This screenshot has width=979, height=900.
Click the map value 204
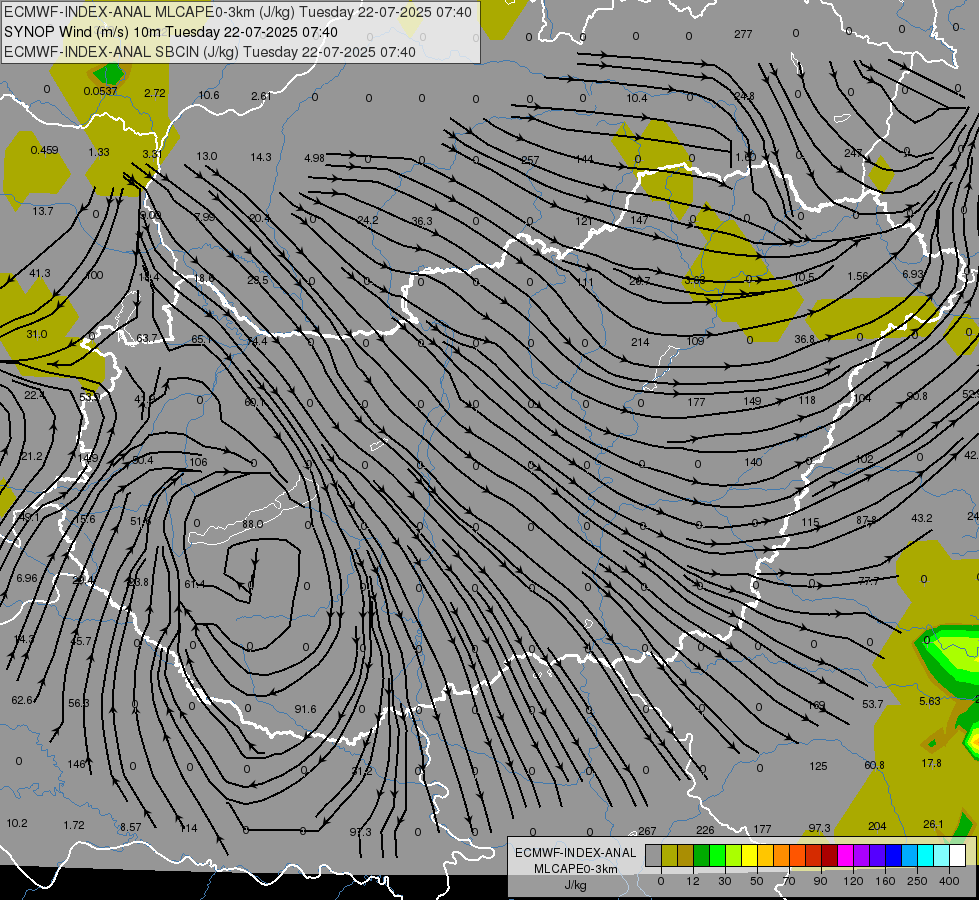point(877,826)
